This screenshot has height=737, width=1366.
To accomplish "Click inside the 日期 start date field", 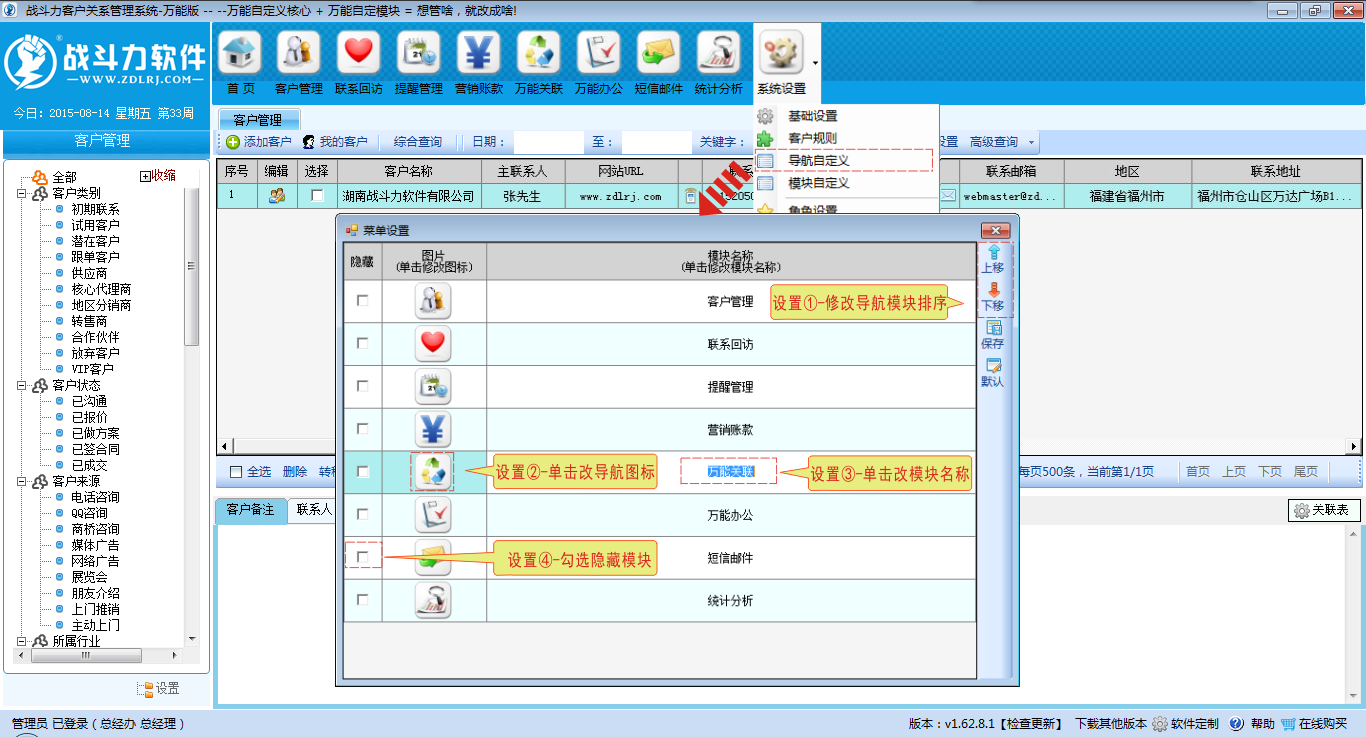I will click(549, 143).
